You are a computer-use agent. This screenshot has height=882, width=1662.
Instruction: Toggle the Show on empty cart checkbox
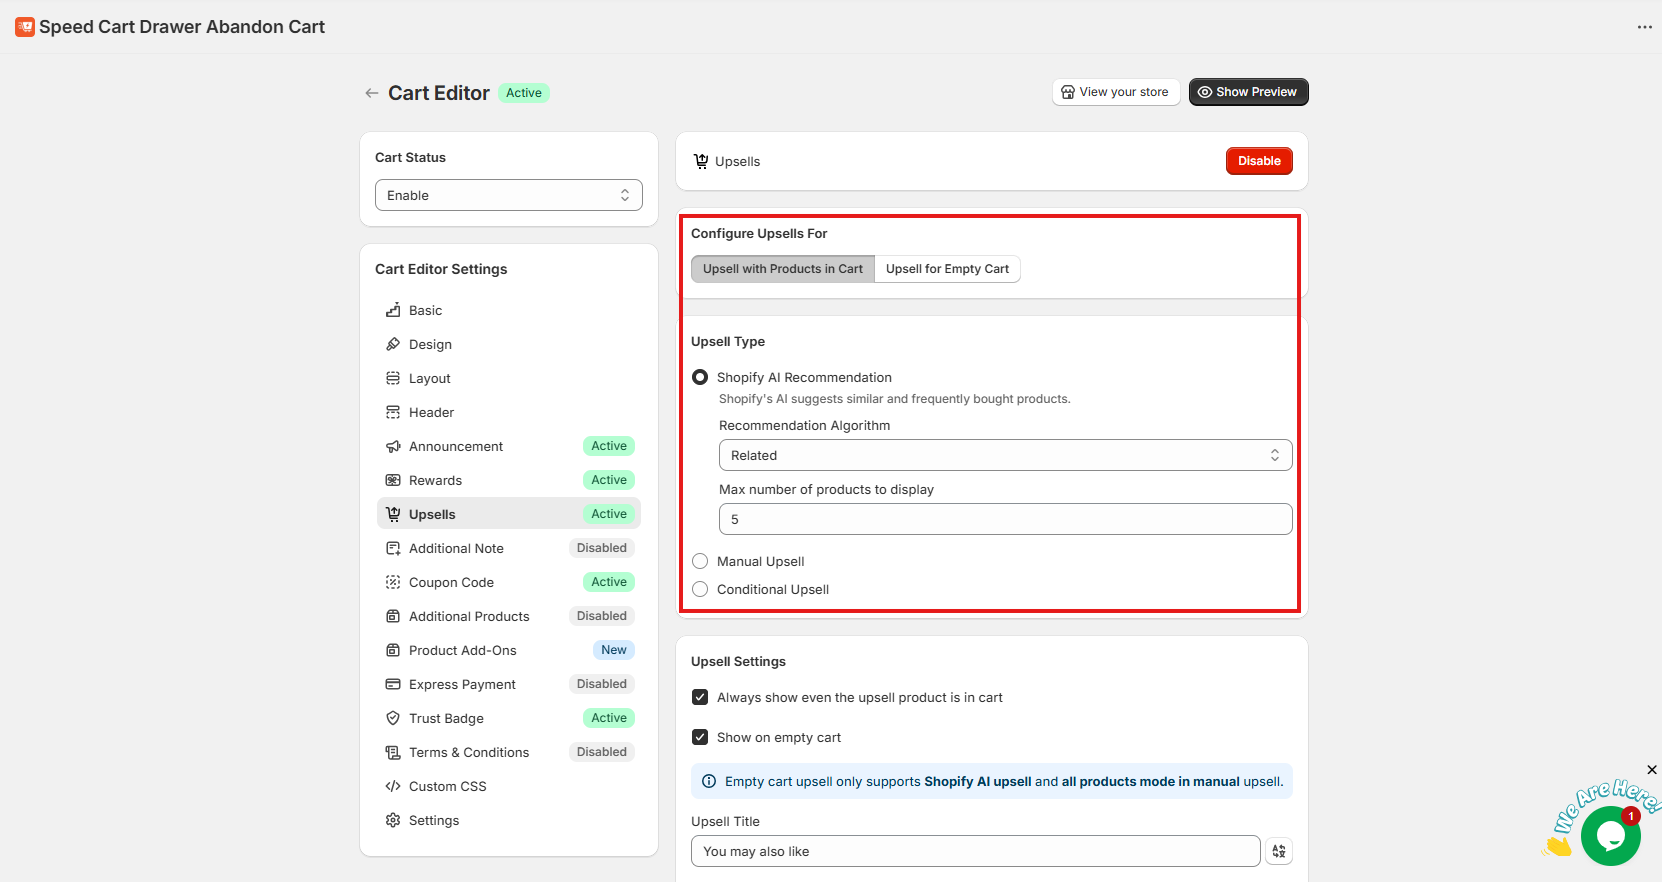pos(700,737)
